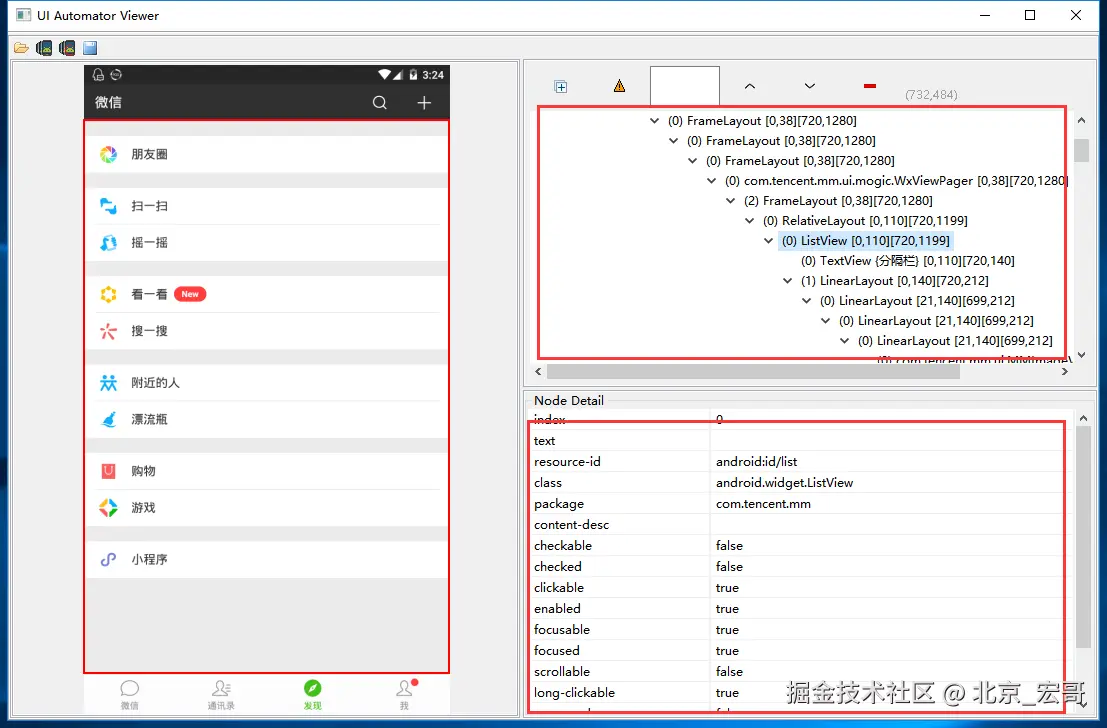Click the tree panel vertical scrollbar thumb
1107x728 pixels.
tap(1081, 150)
